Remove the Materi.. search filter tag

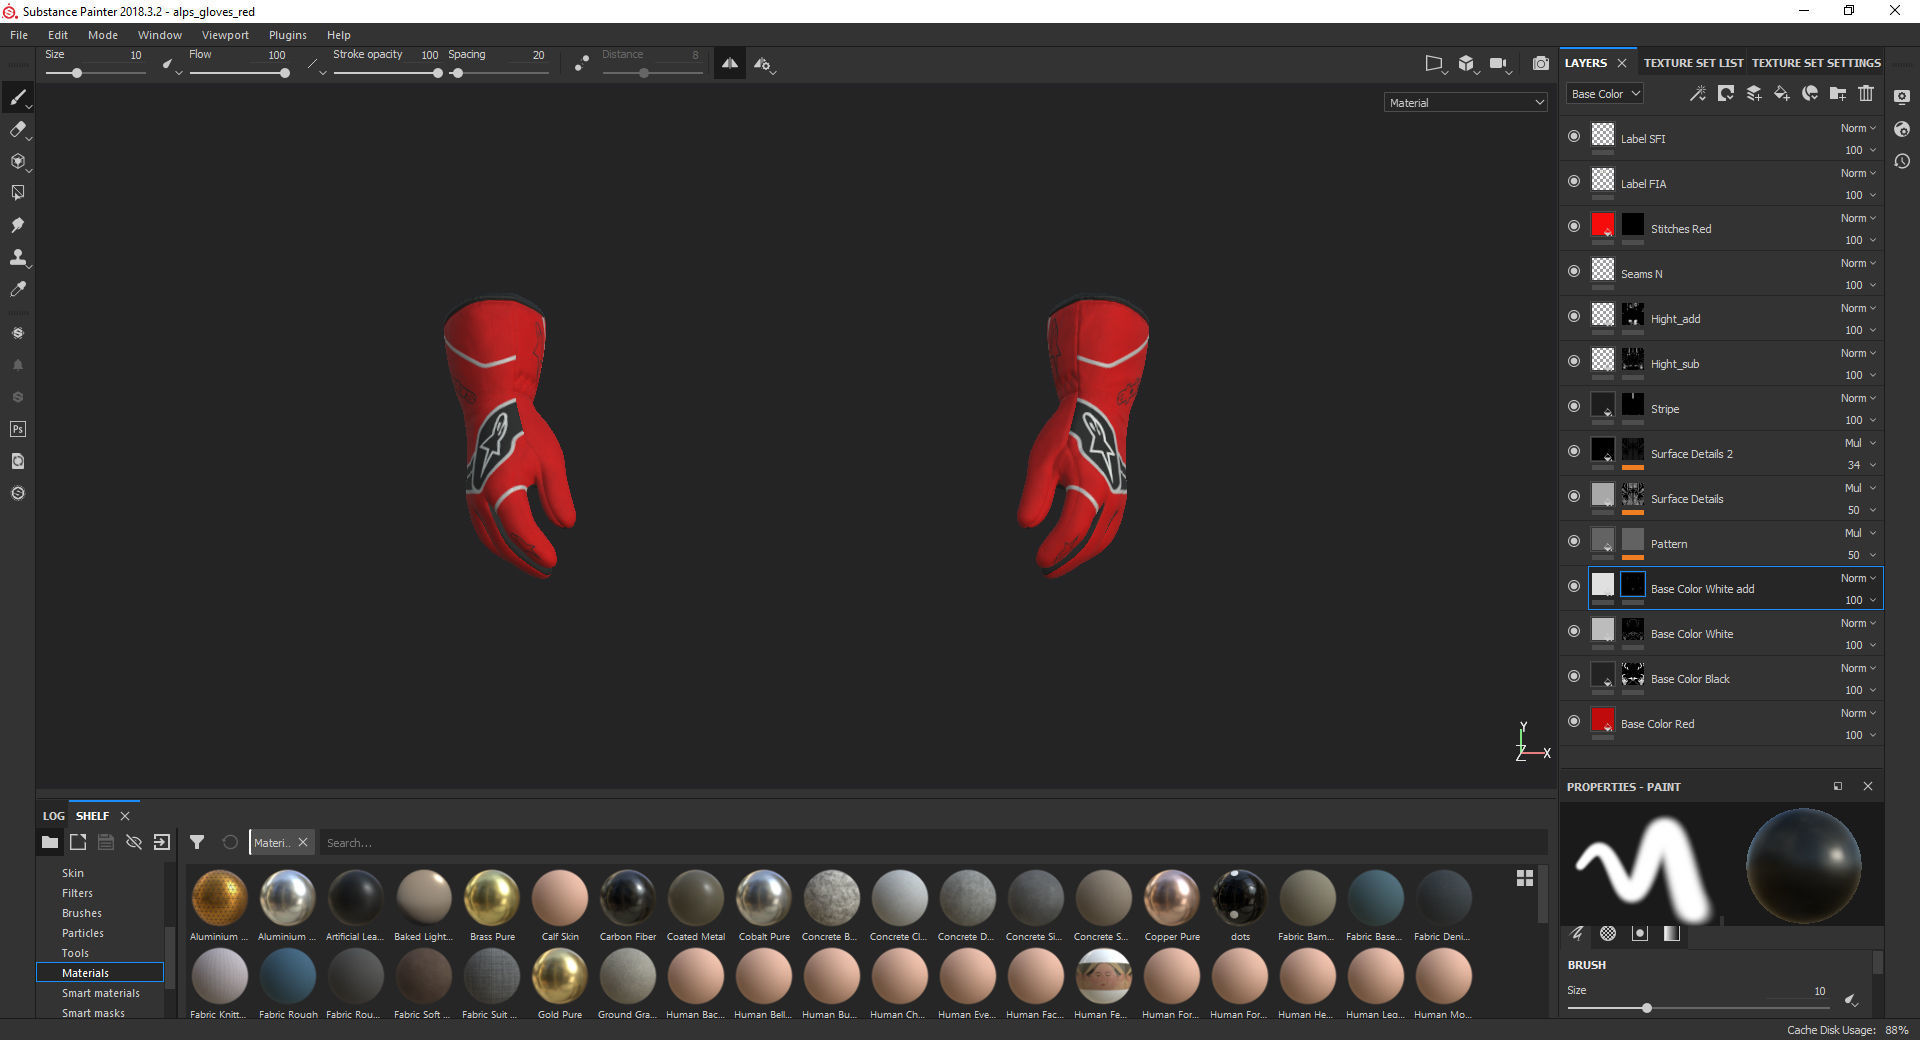coord(303,842)
